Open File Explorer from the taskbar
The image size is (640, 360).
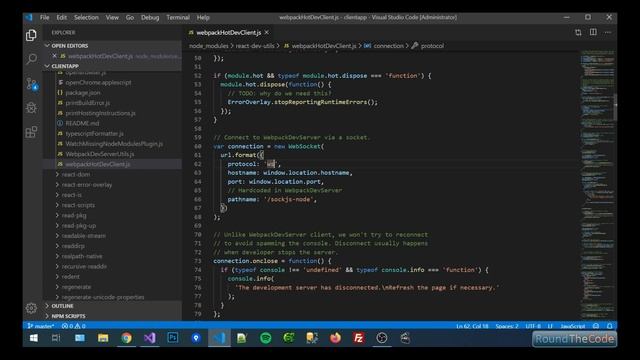tap(103, 338)
